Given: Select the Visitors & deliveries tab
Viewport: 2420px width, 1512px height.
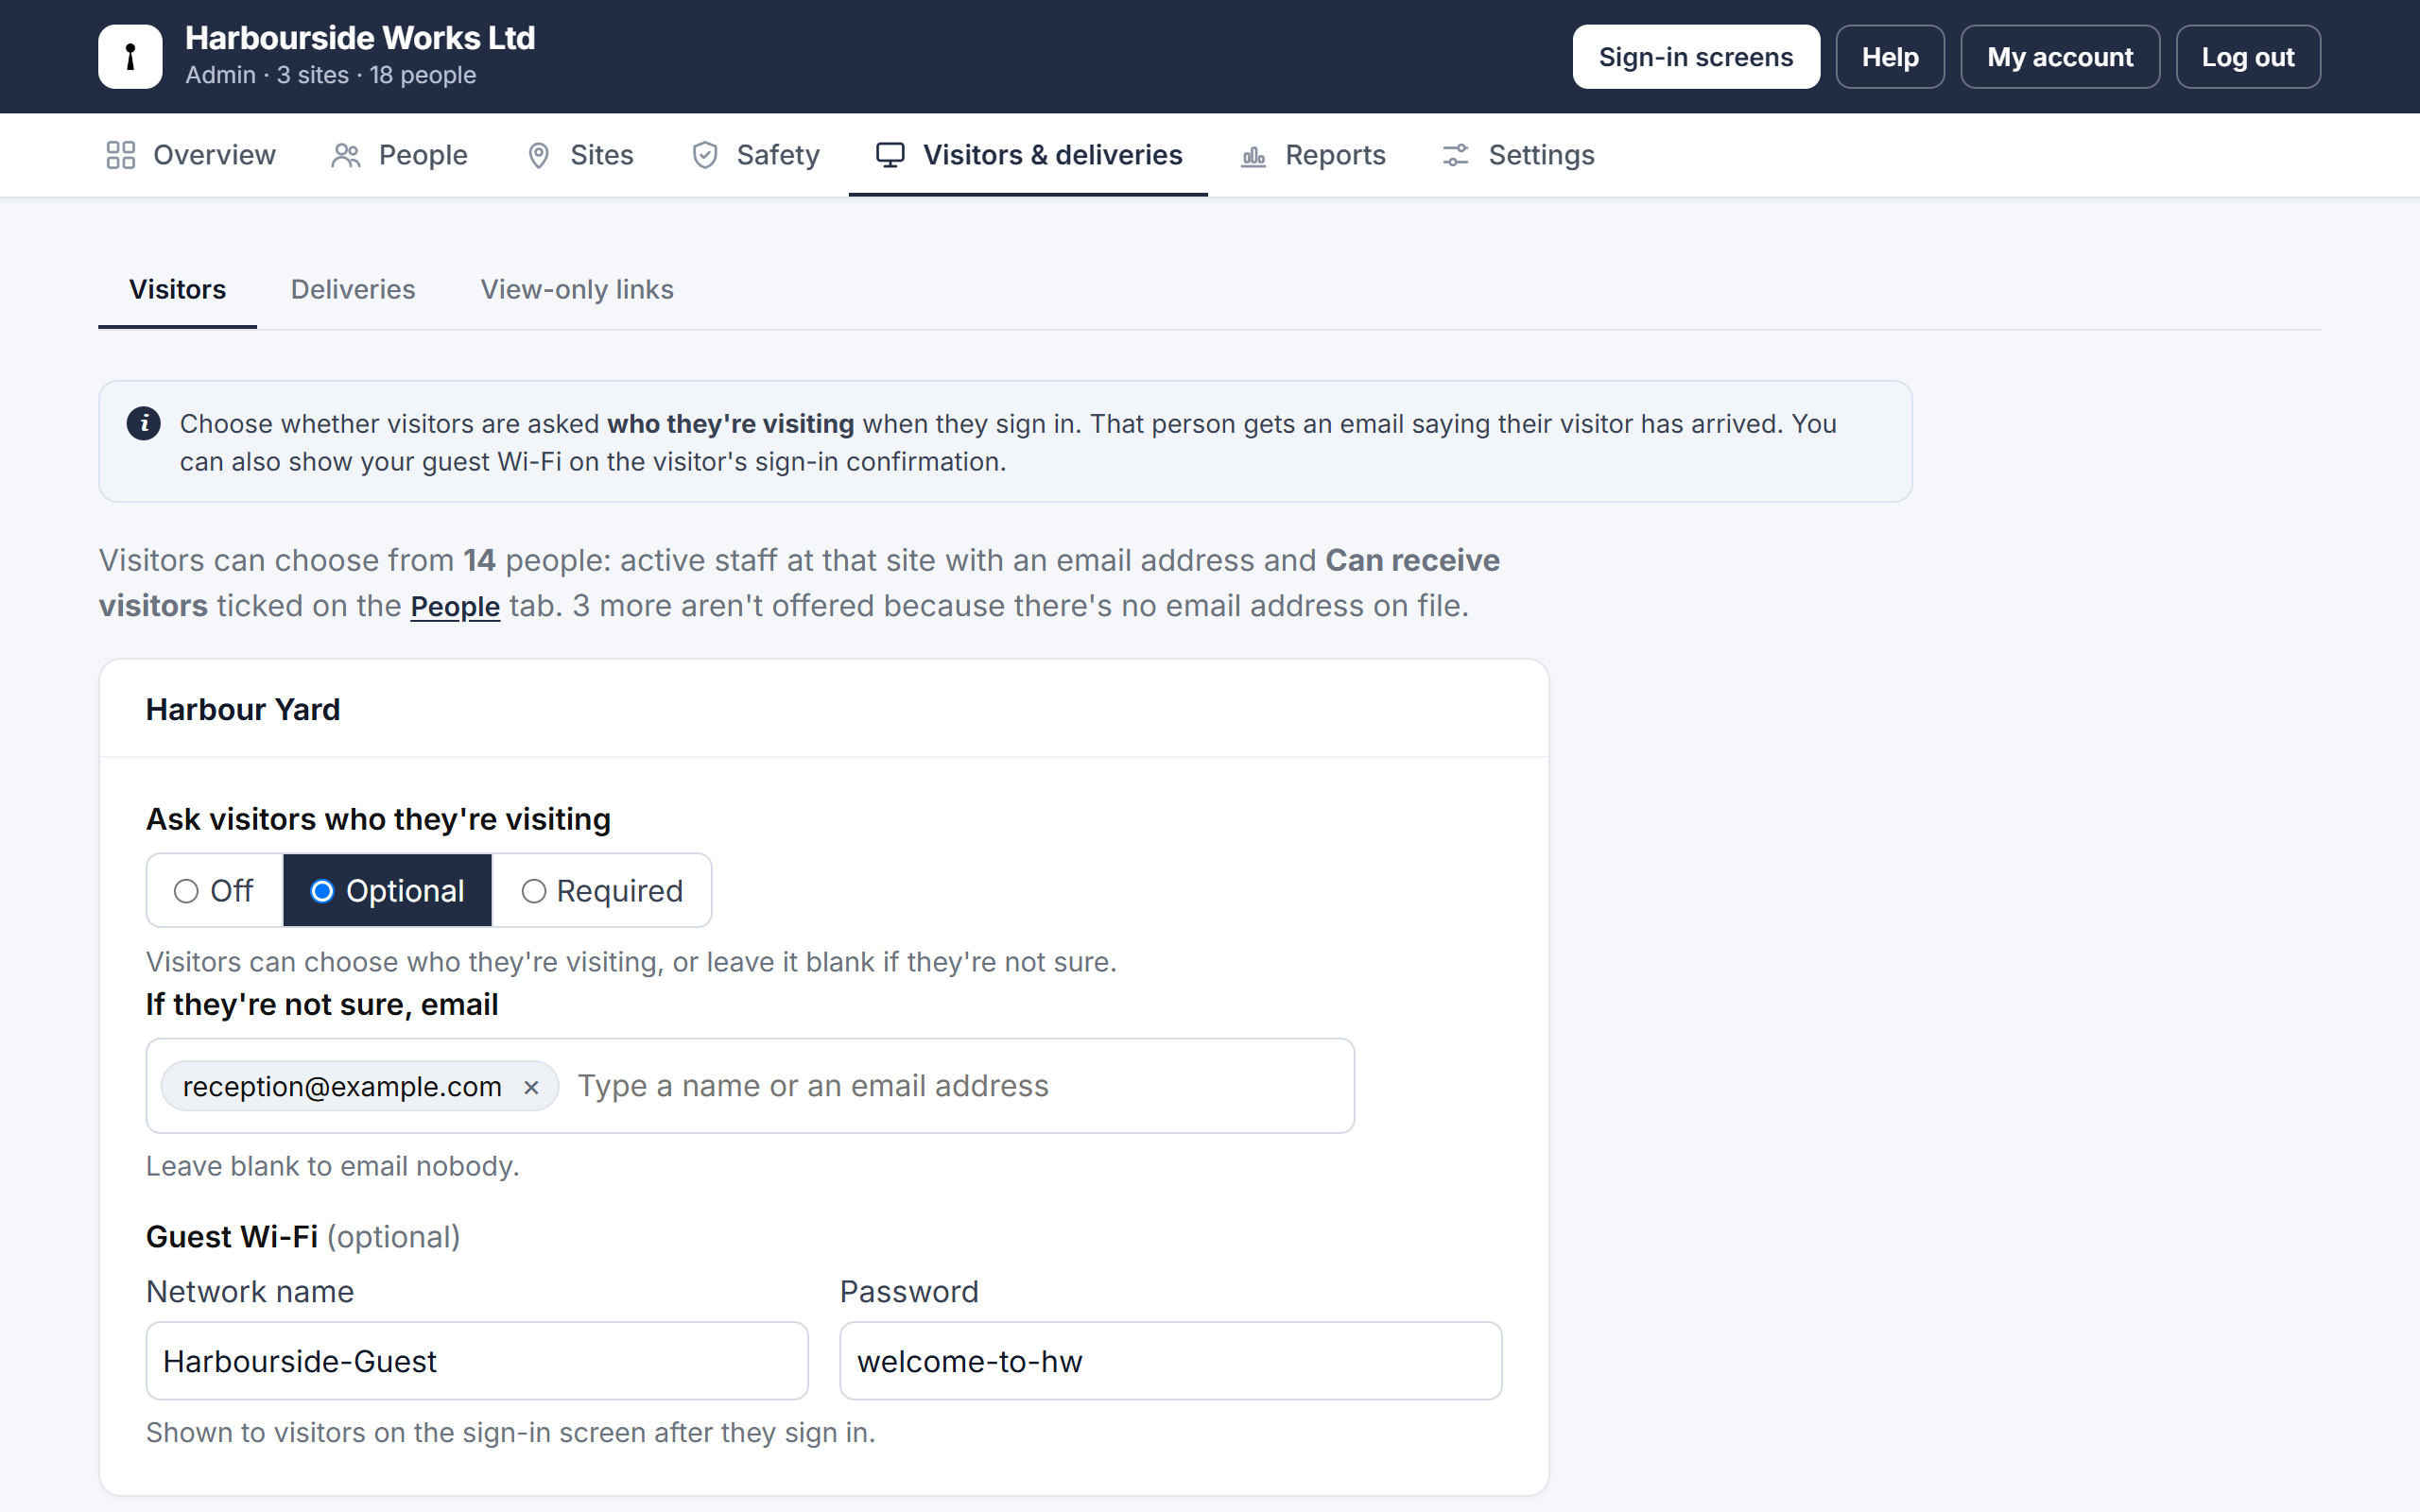Looking at the screenshot, I should (x=1028, y=155).
